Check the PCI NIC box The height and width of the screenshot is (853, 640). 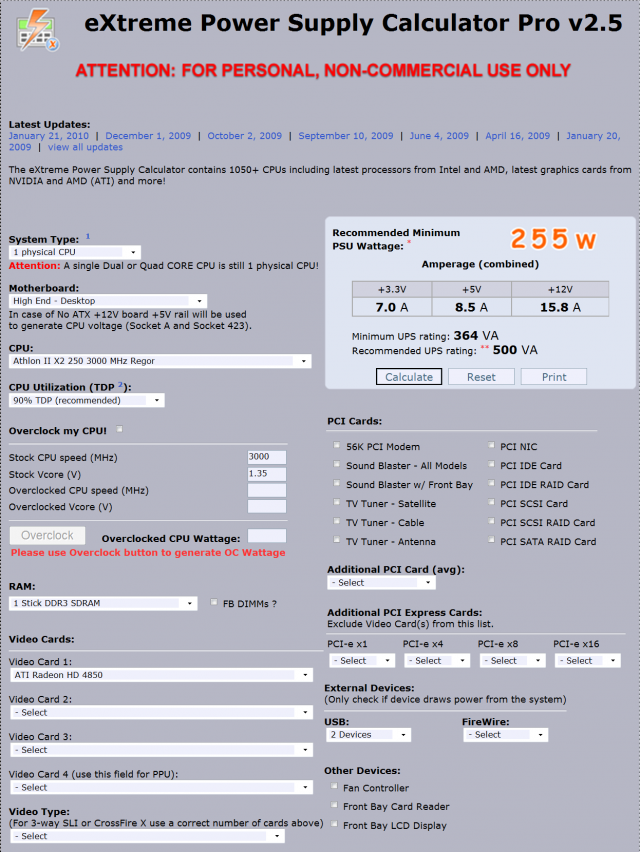tap(491, 445)
